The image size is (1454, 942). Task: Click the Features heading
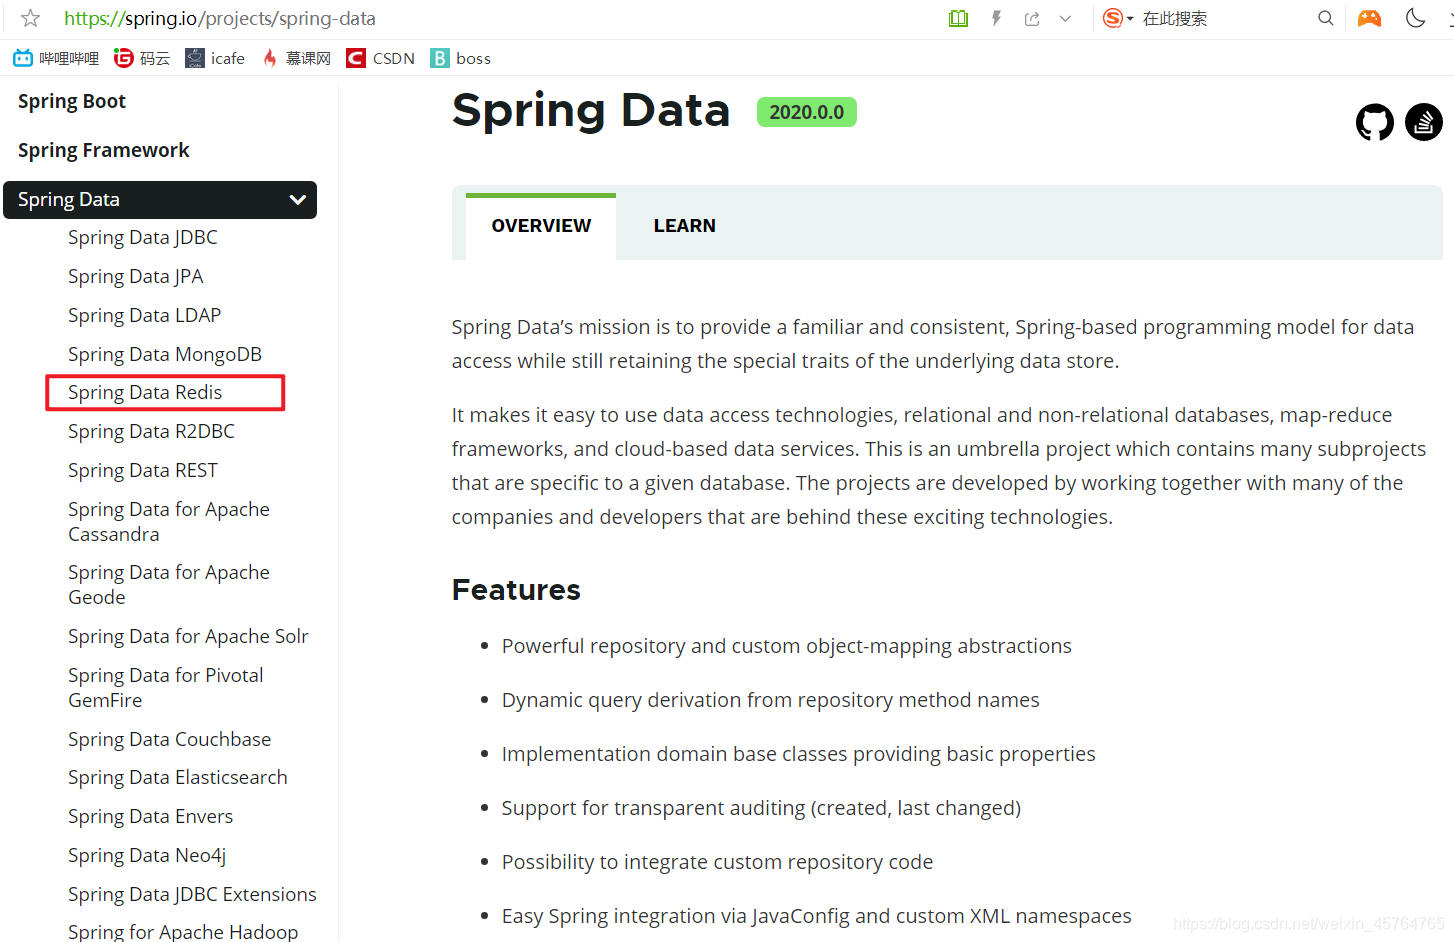coord(516,590)
